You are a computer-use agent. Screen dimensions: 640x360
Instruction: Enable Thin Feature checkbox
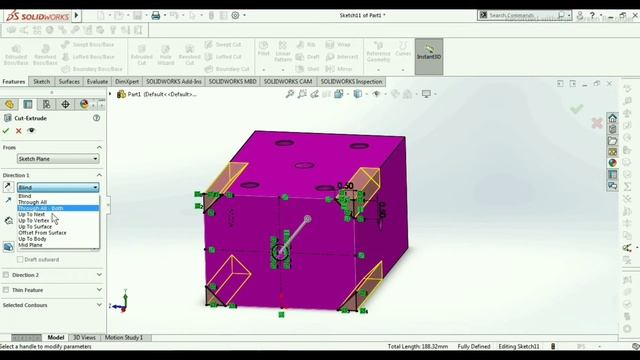click(6, 290)
